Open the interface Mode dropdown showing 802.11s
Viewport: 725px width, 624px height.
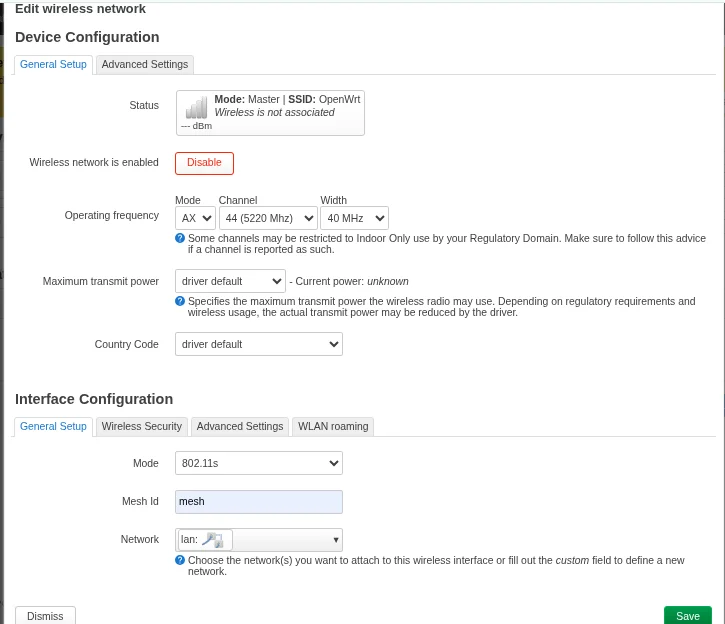tap(259, 463)
